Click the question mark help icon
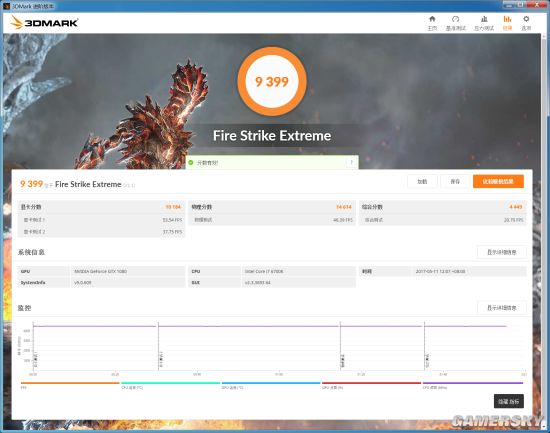This screenshot has height=433, width=550. (351, 162)
